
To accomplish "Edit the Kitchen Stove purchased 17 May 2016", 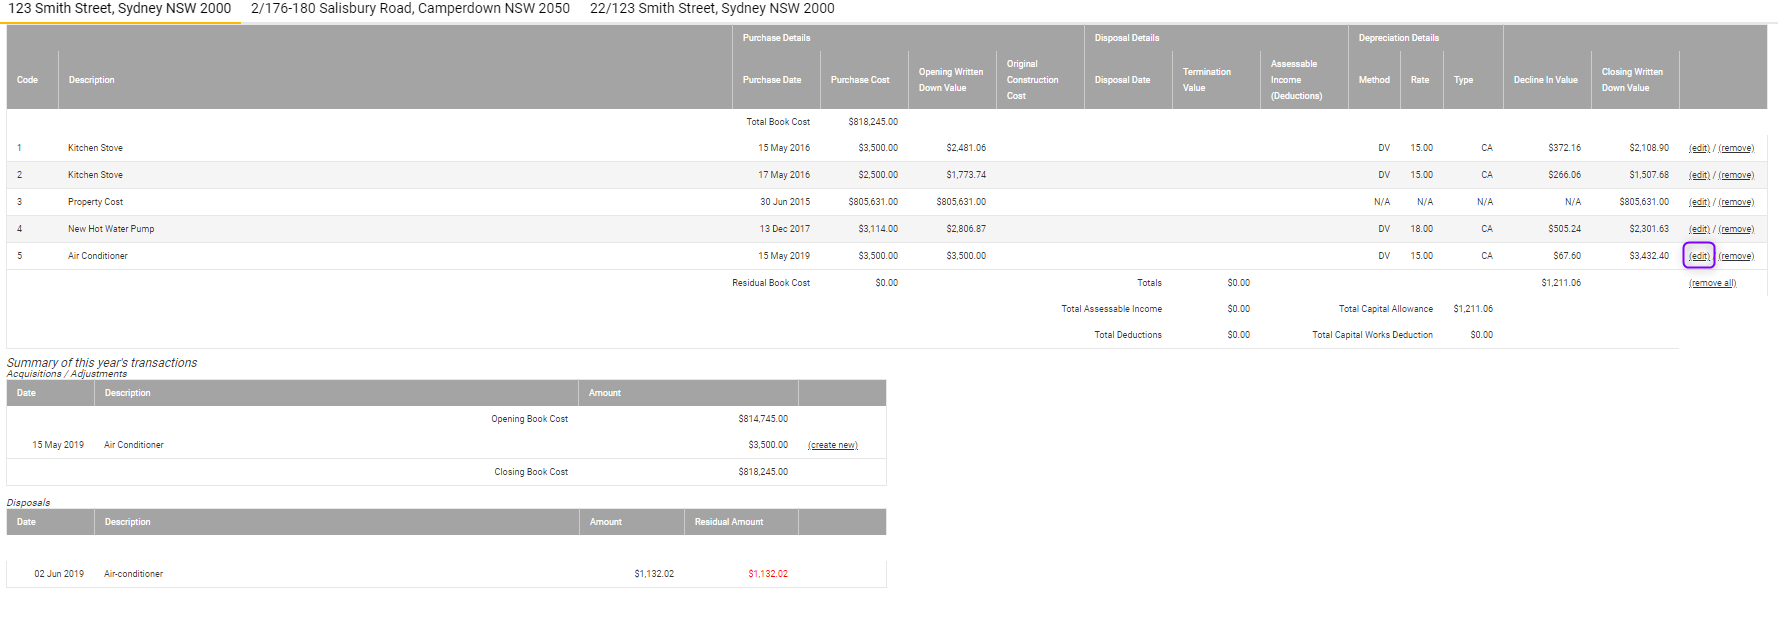I will pos(1699,175).
